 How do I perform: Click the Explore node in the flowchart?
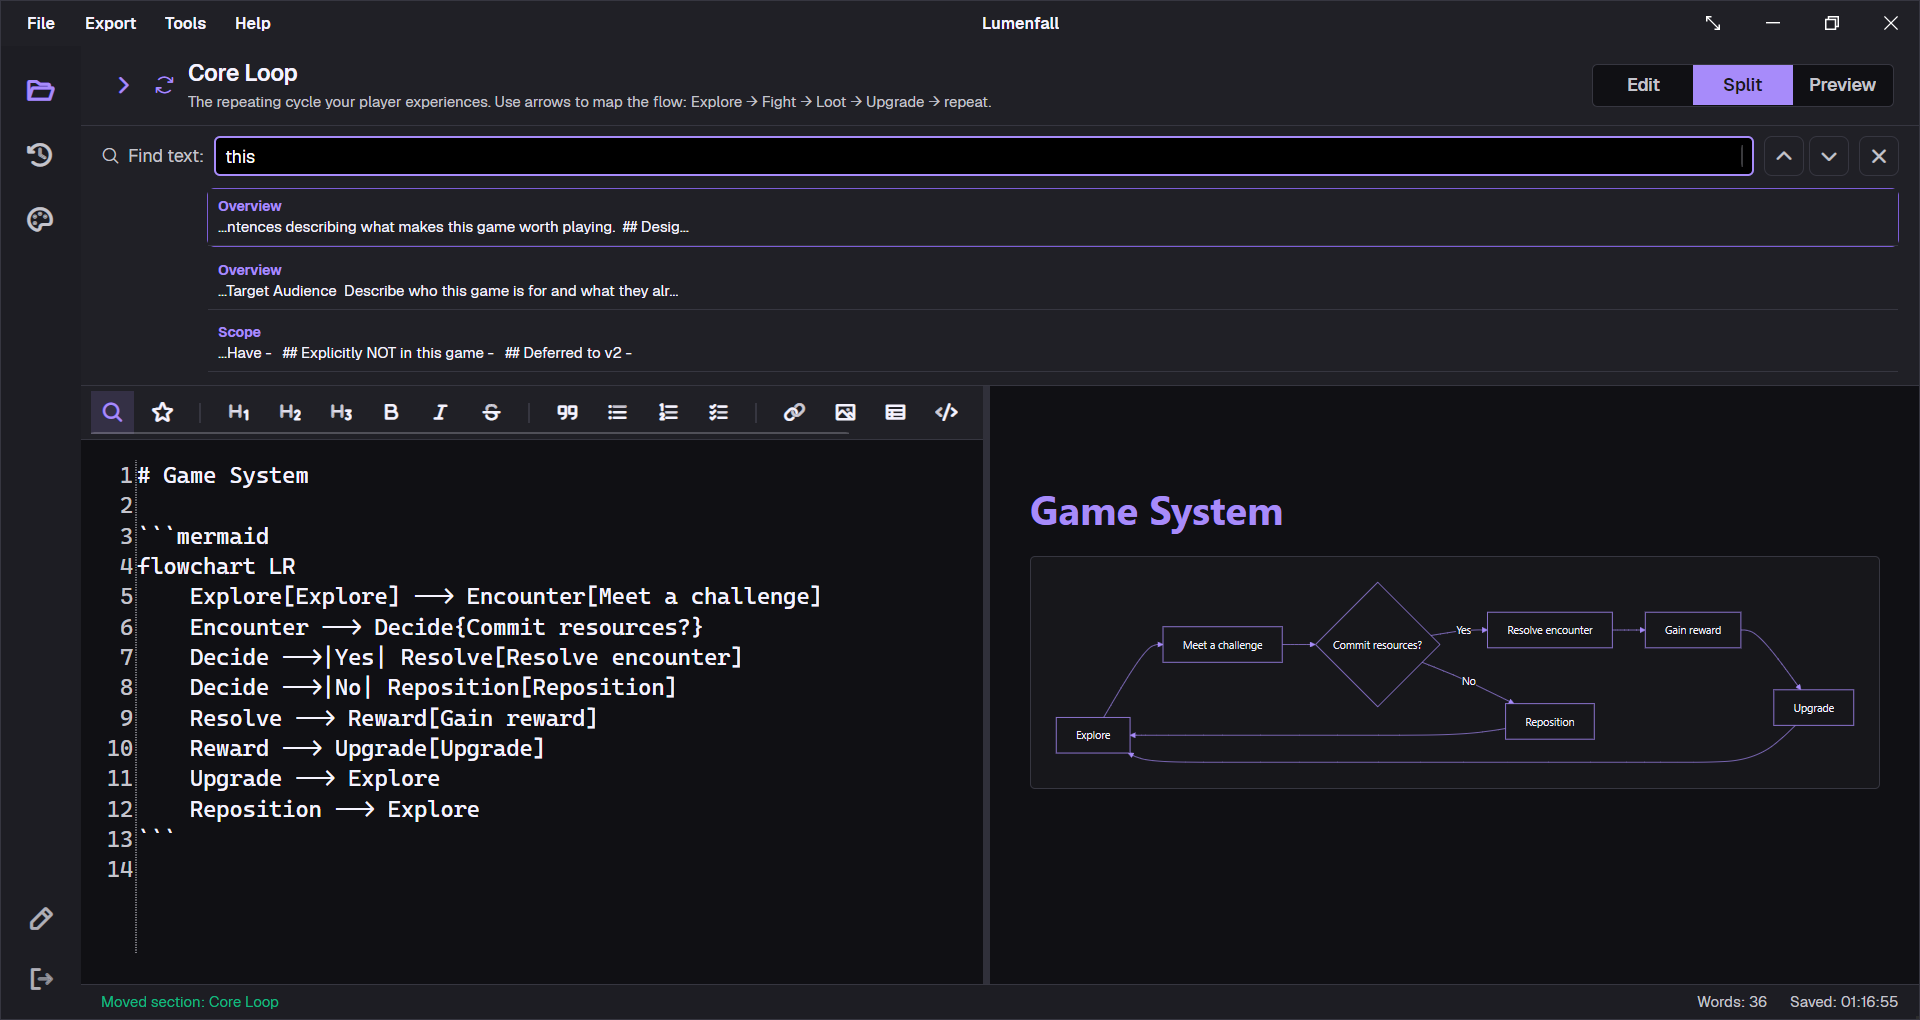[x=1093, y=735]
